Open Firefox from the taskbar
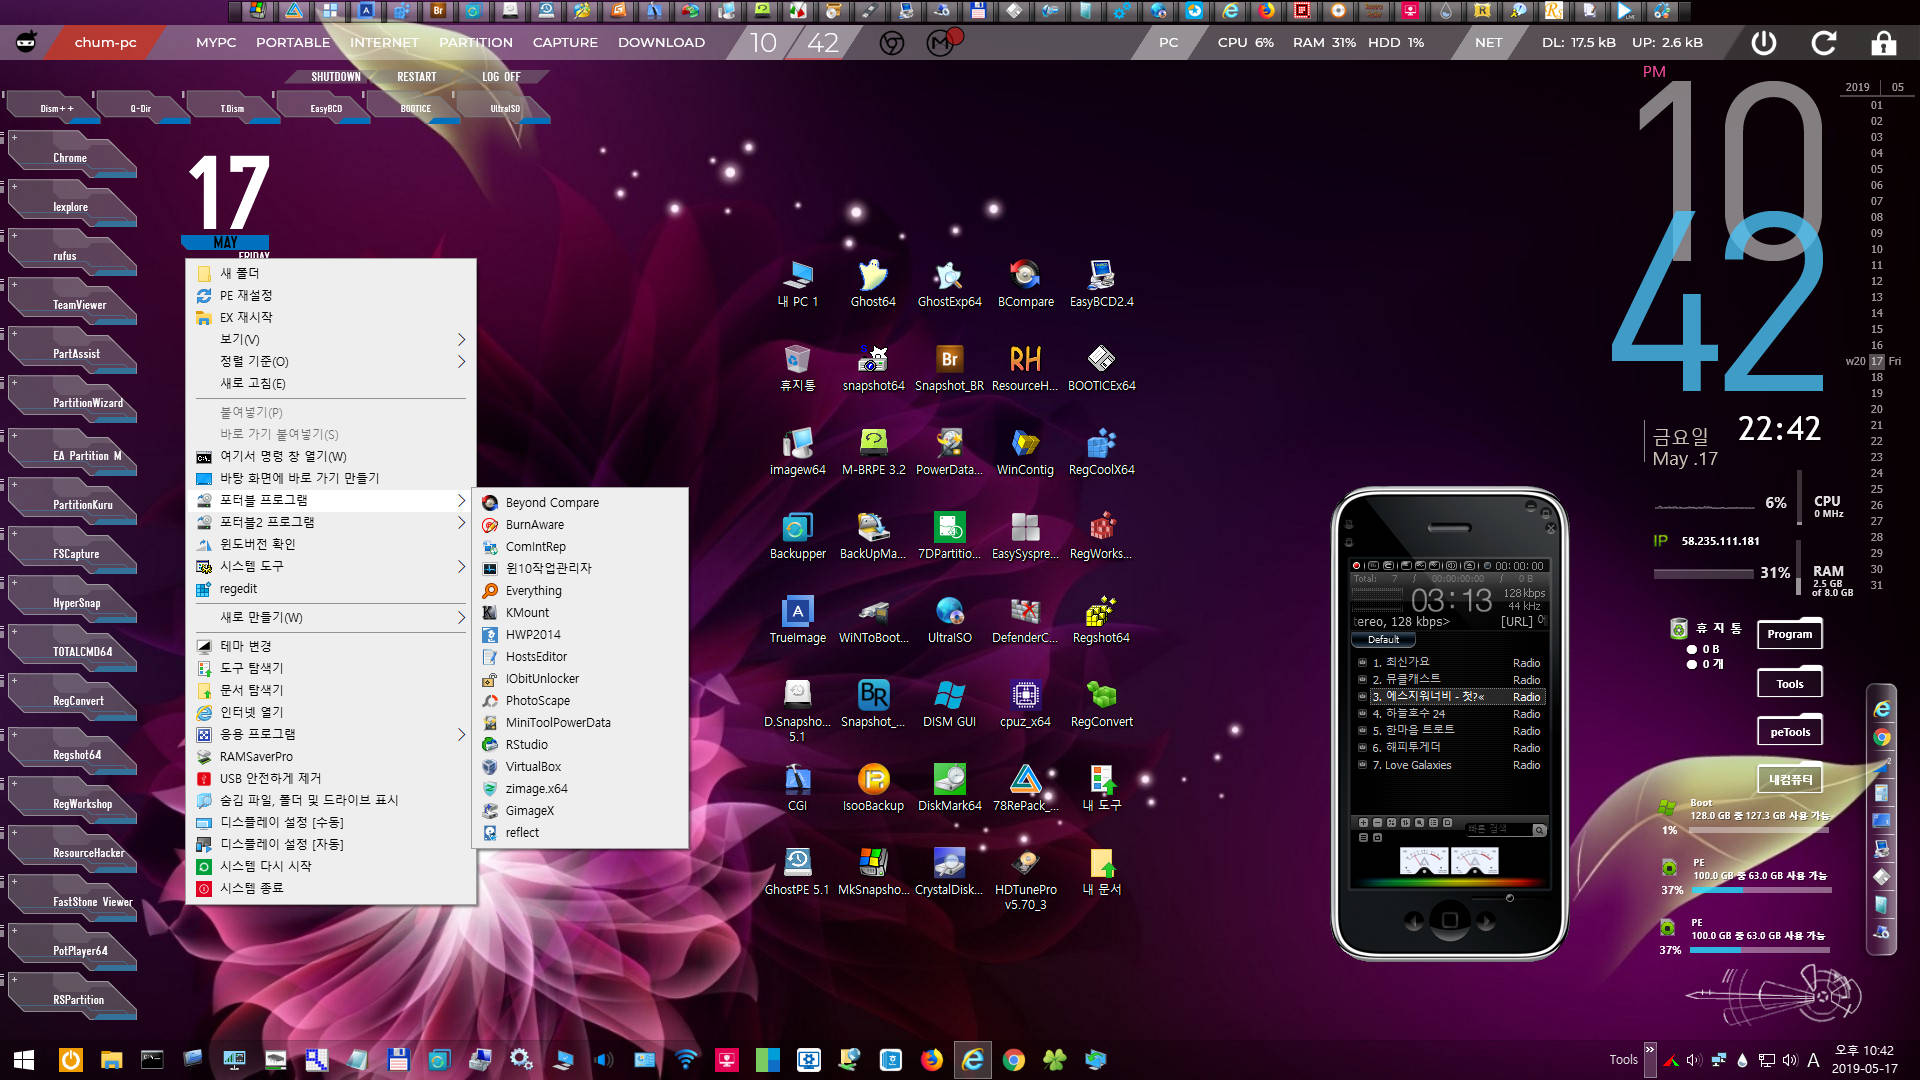This screenshot has height=1080, width=1920. (x=932, y=1060)
